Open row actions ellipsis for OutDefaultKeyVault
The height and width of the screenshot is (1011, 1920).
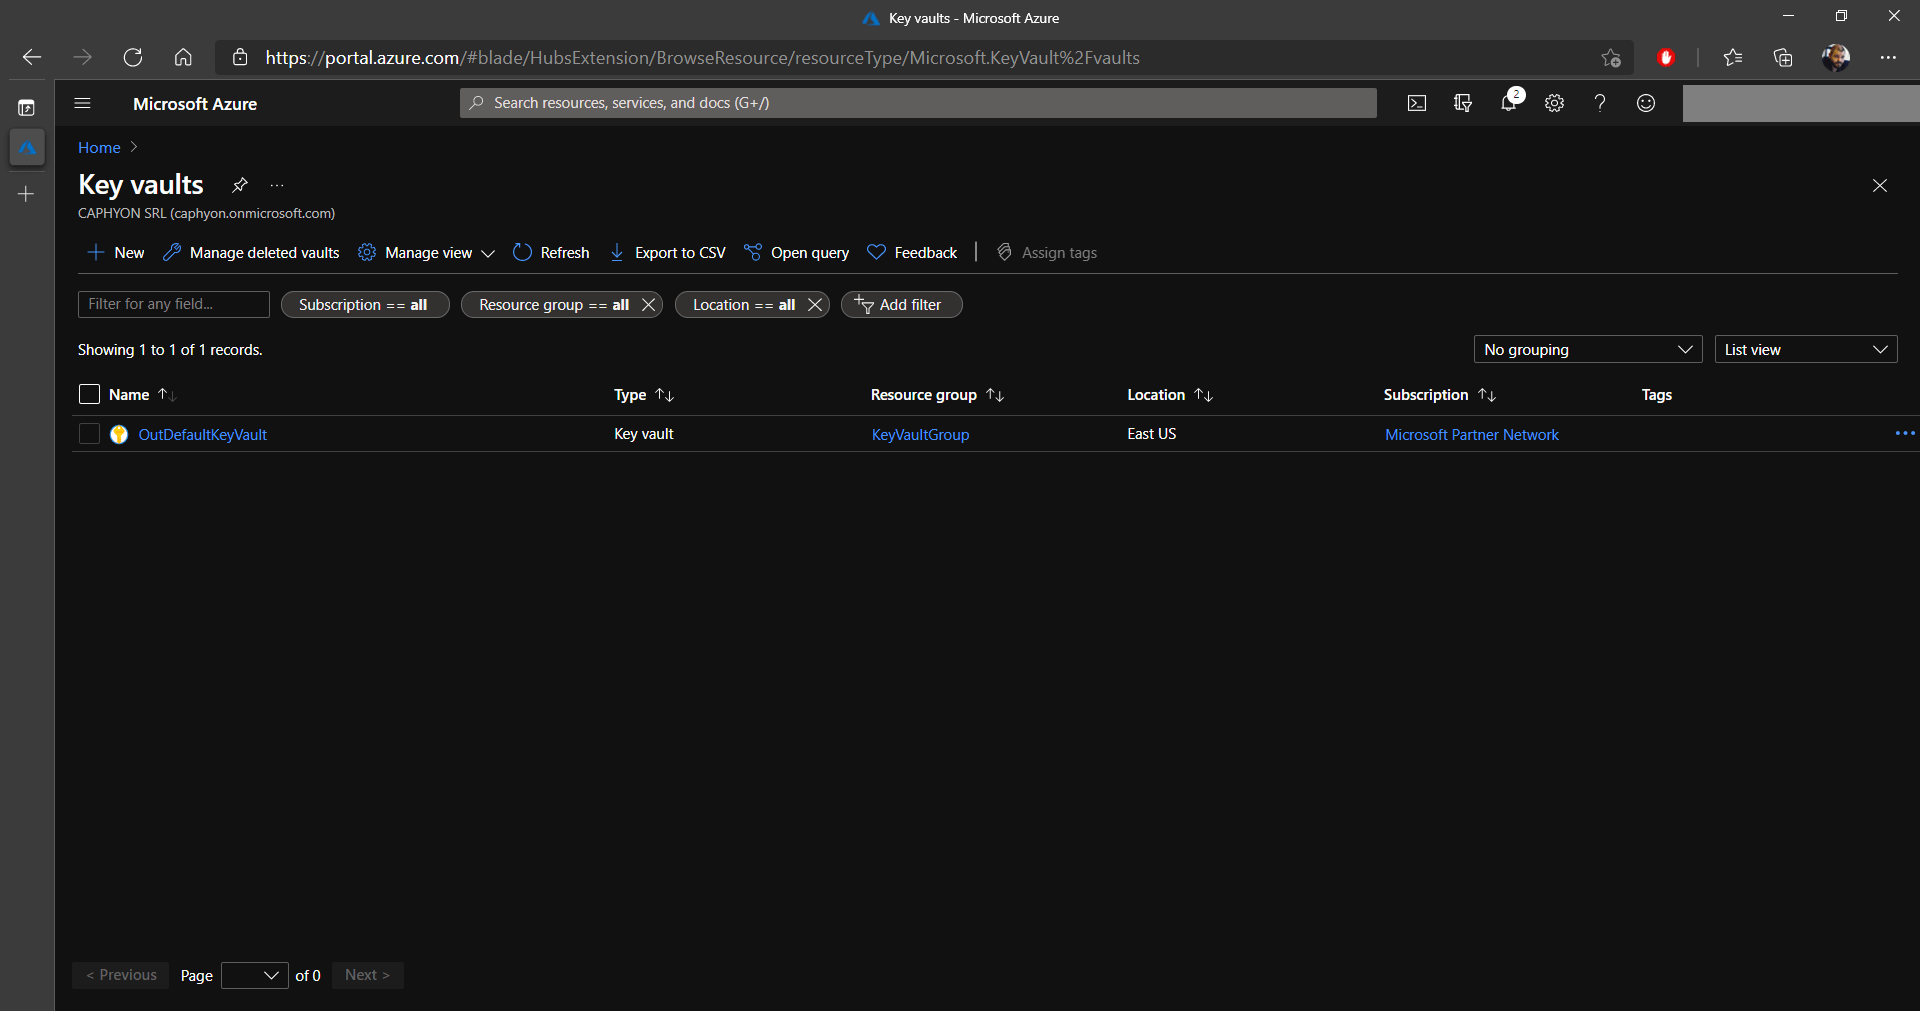(1905, 434)
